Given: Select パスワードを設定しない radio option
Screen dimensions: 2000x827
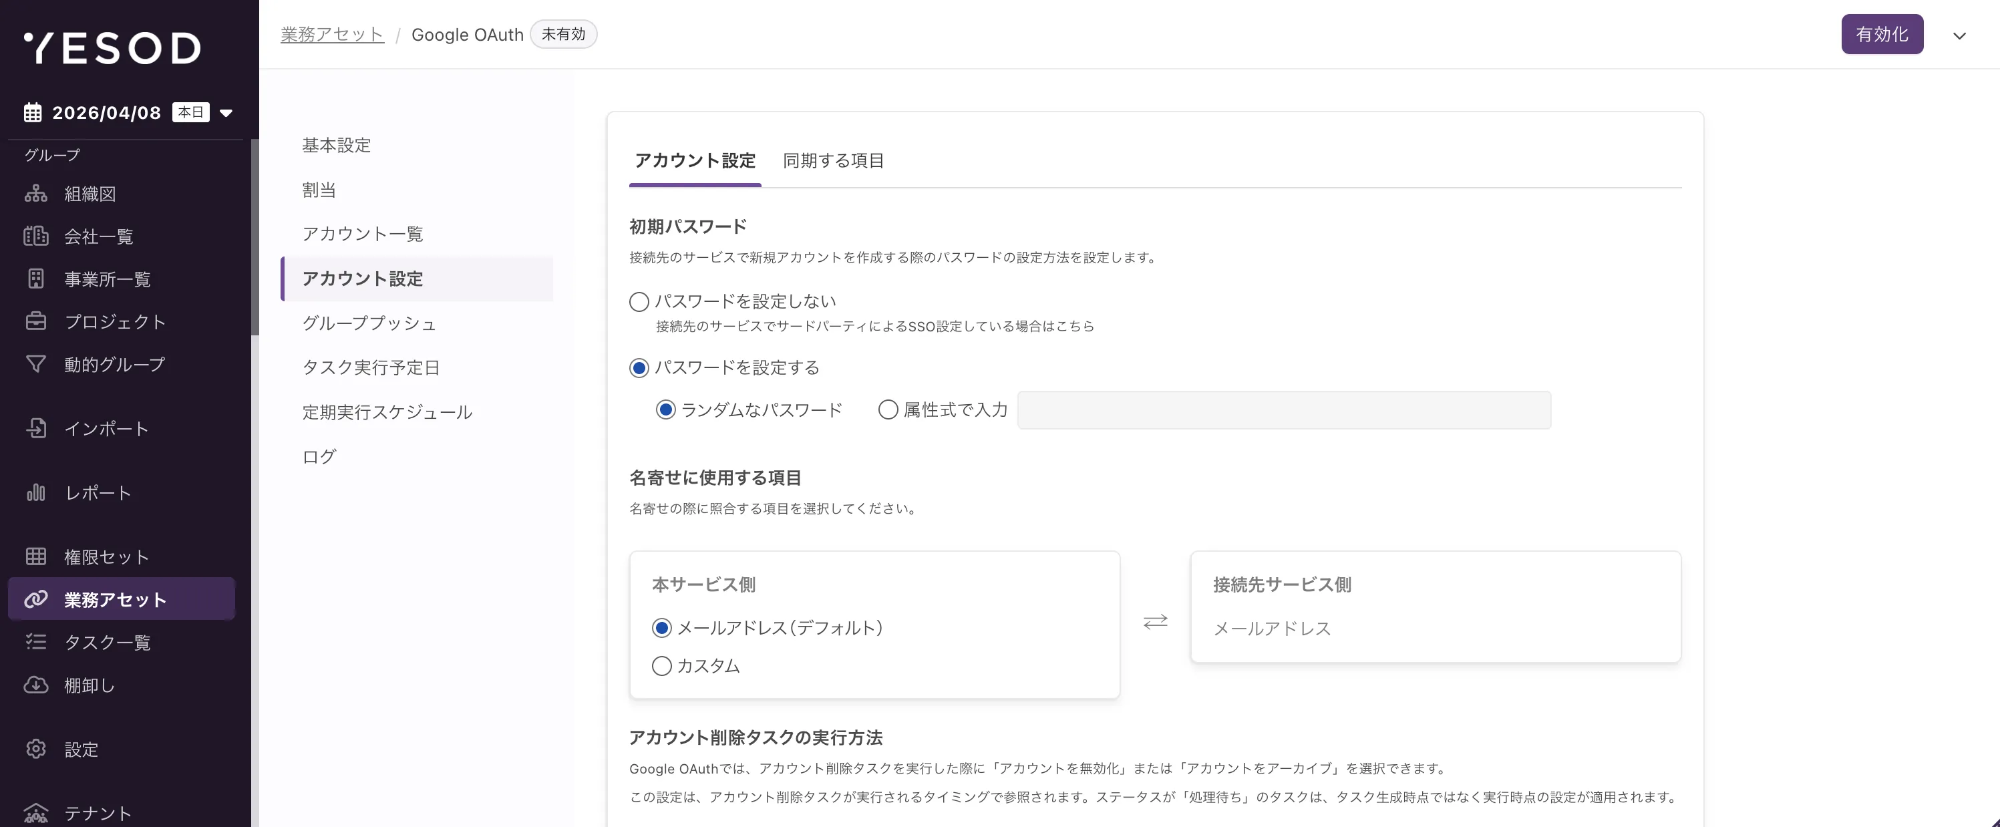Looking at the screenshot, I should [x=639, y=302].
